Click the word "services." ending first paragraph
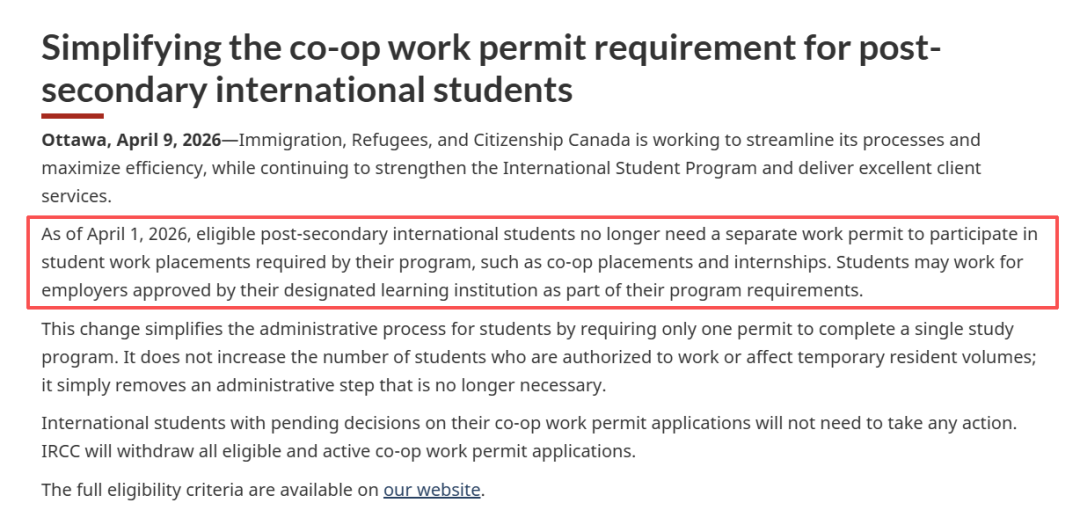This screenshot has width=1080, height=532. 77,197
